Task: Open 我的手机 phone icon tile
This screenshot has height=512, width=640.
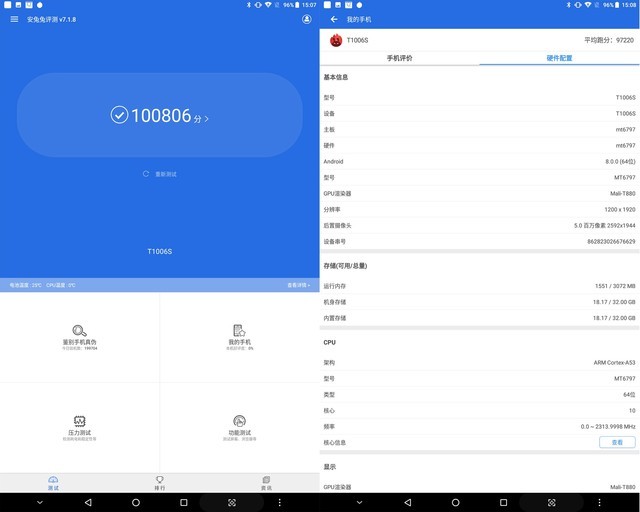Action: coord(239,331)
